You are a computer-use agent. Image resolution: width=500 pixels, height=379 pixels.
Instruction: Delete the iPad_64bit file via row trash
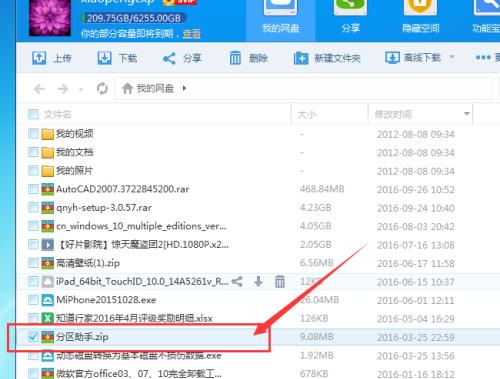280,282
